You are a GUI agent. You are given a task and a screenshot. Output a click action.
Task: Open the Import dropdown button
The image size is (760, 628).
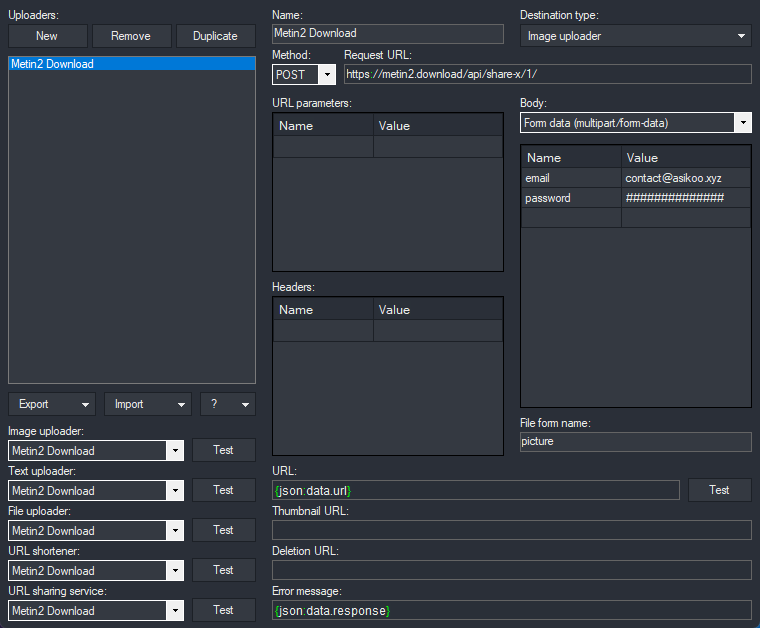[x=148, y=404]
